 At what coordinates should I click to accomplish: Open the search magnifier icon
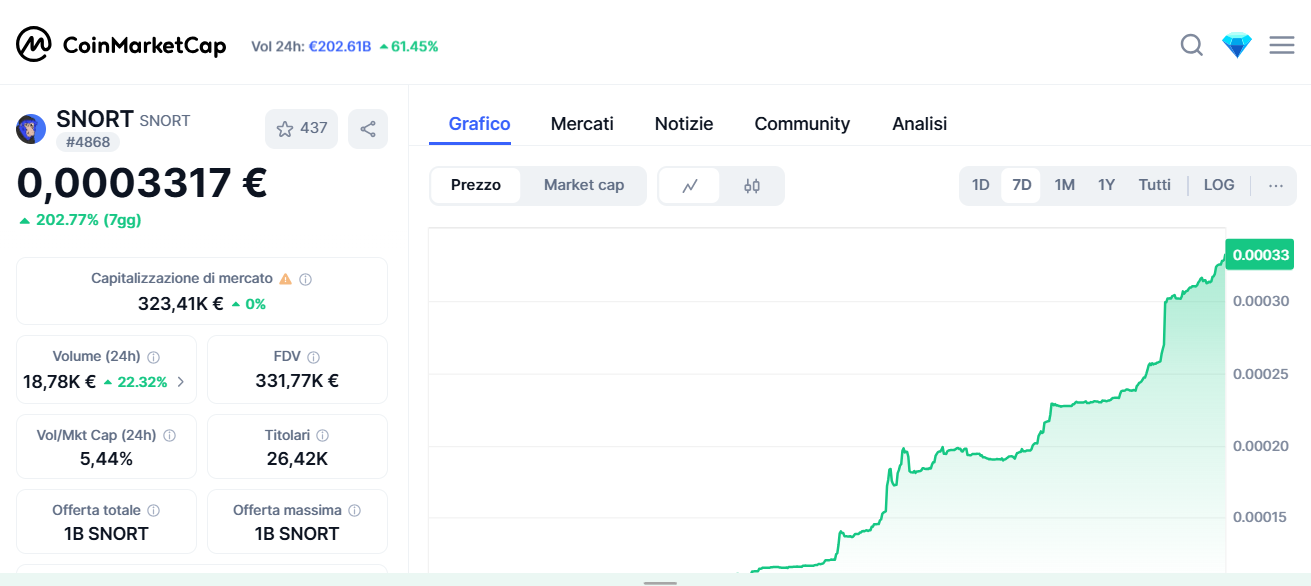pyautogui.click(x=1191, y=45)
